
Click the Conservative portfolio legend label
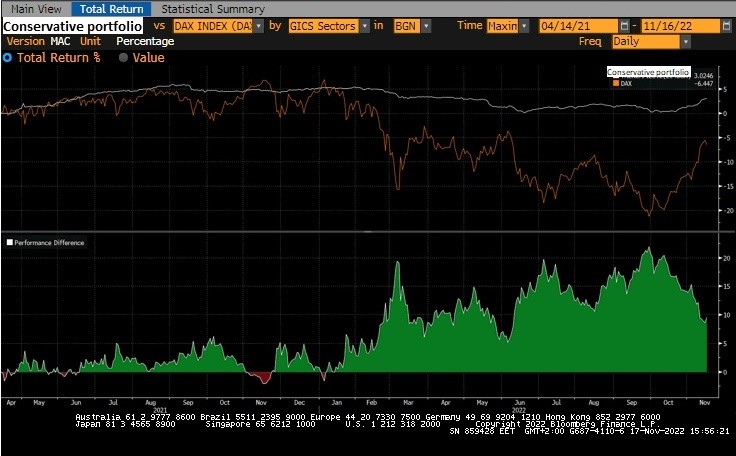[648, 72]
